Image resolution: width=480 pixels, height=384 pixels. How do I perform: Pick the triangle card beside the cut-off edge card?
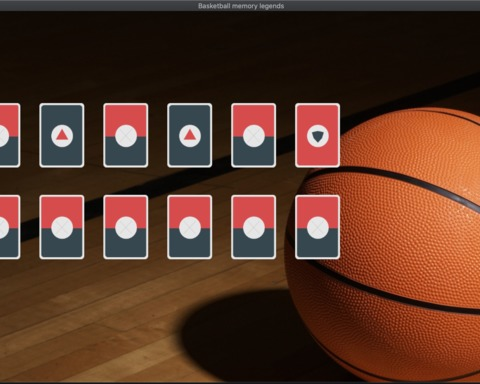62,135
